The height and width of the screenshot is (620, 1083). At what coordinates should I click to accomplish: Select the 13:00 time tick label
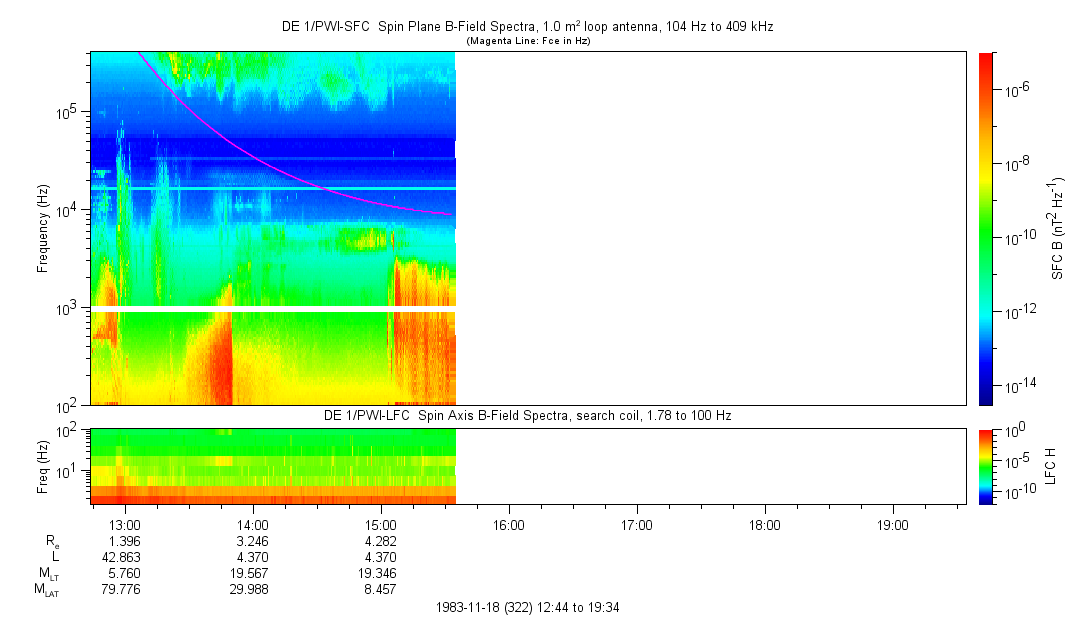coord(124,524)
